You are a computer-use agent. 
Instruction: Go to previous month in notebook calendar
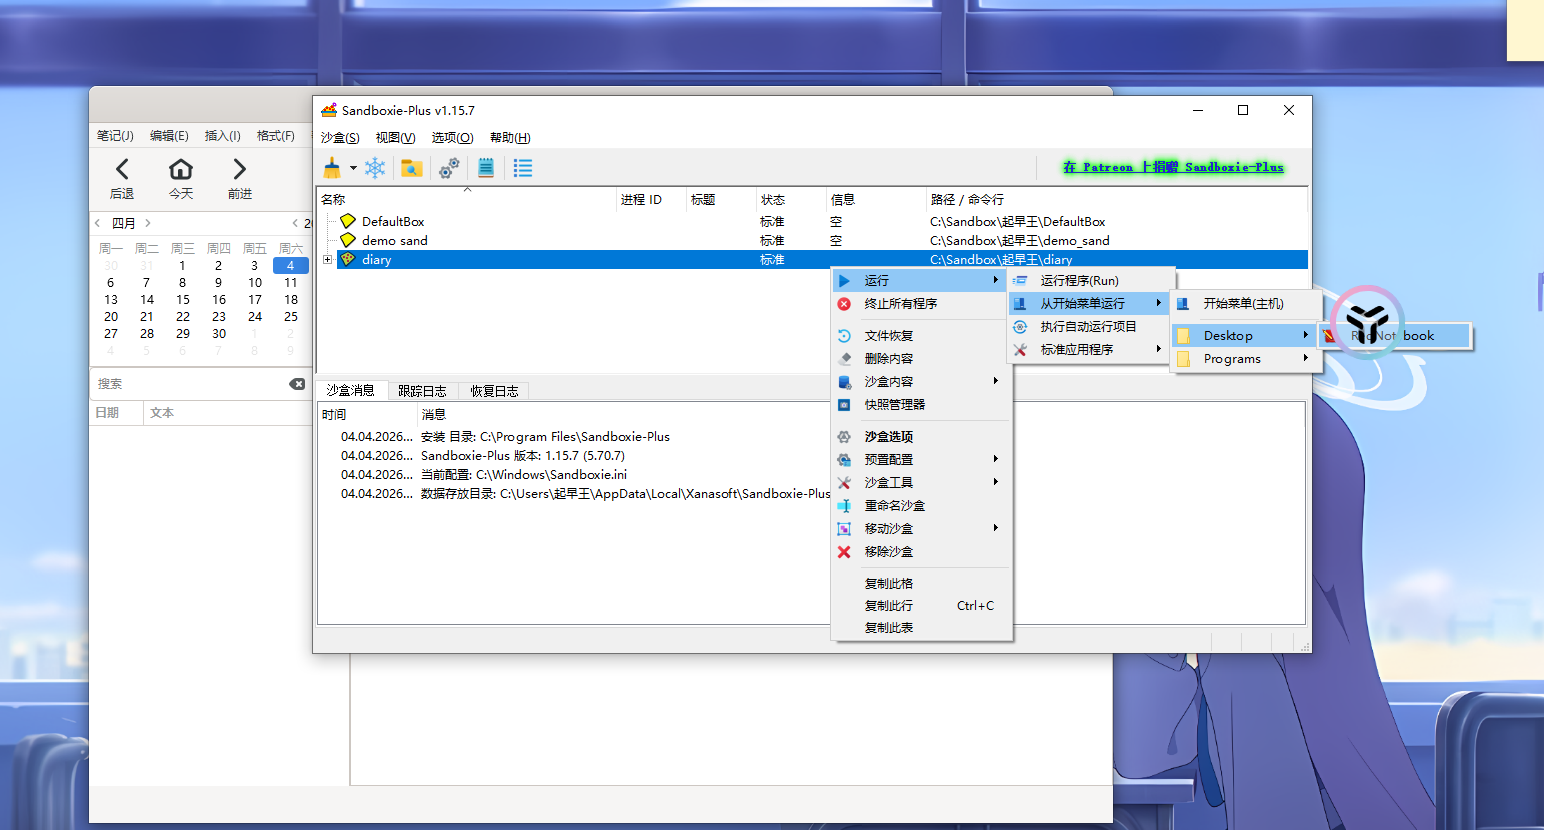tap(97, 223)
